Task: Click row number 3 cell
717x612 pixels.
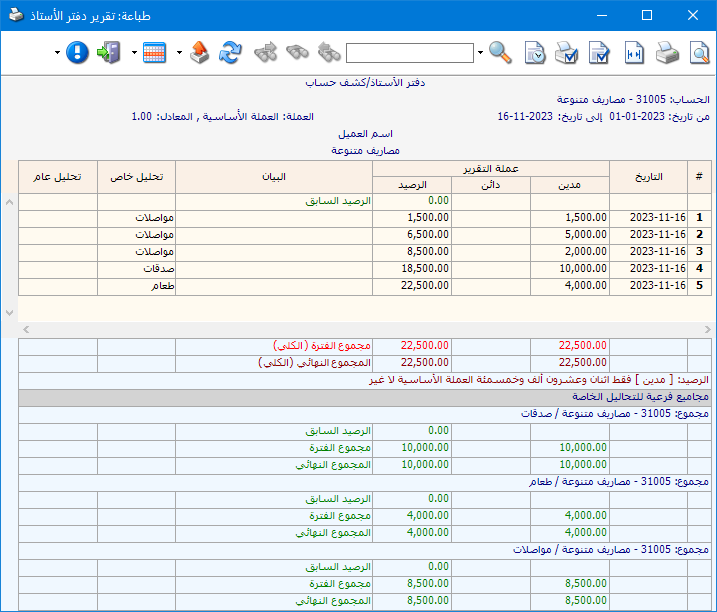Action: [x=699, y=252]
